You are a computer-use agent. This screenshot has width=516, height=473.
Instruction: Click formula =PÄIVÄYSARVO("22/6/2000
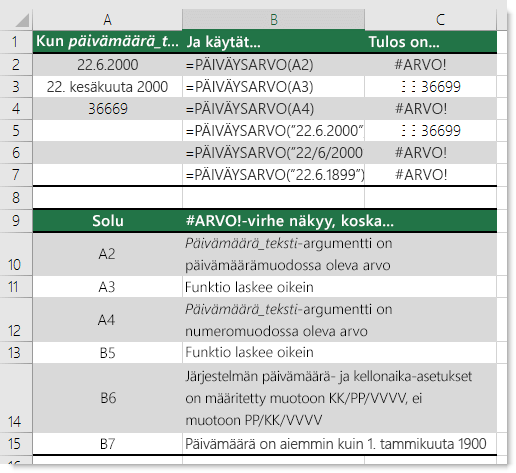(x=273, y=153)
